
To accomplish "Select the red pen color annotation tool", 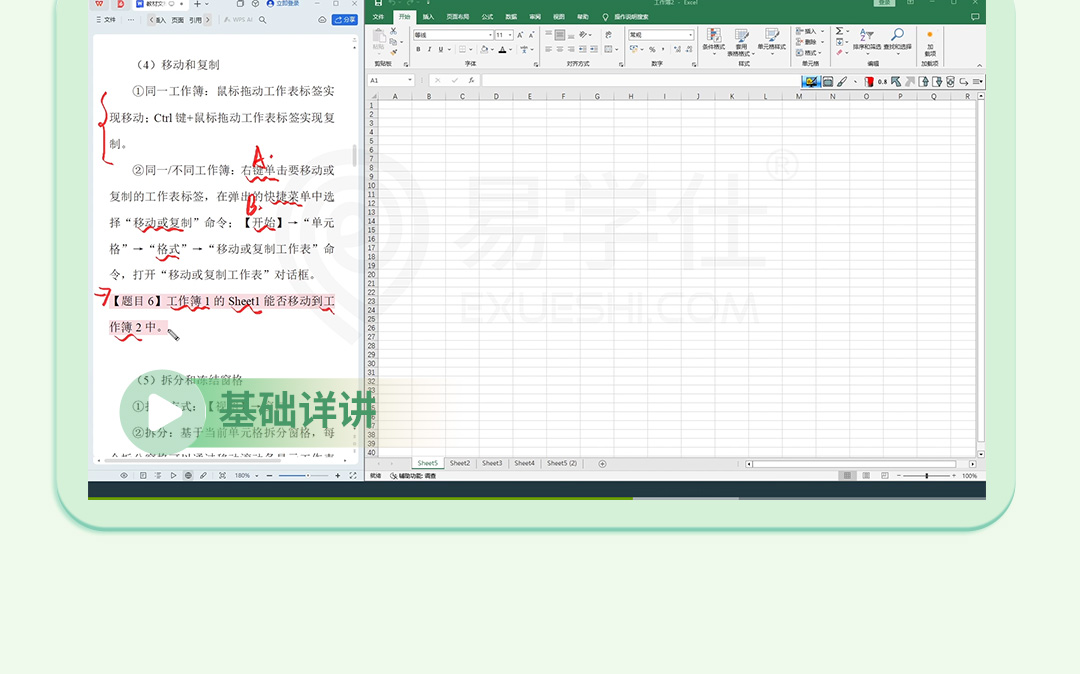I will pyautogui.click(x=869, y=81).
